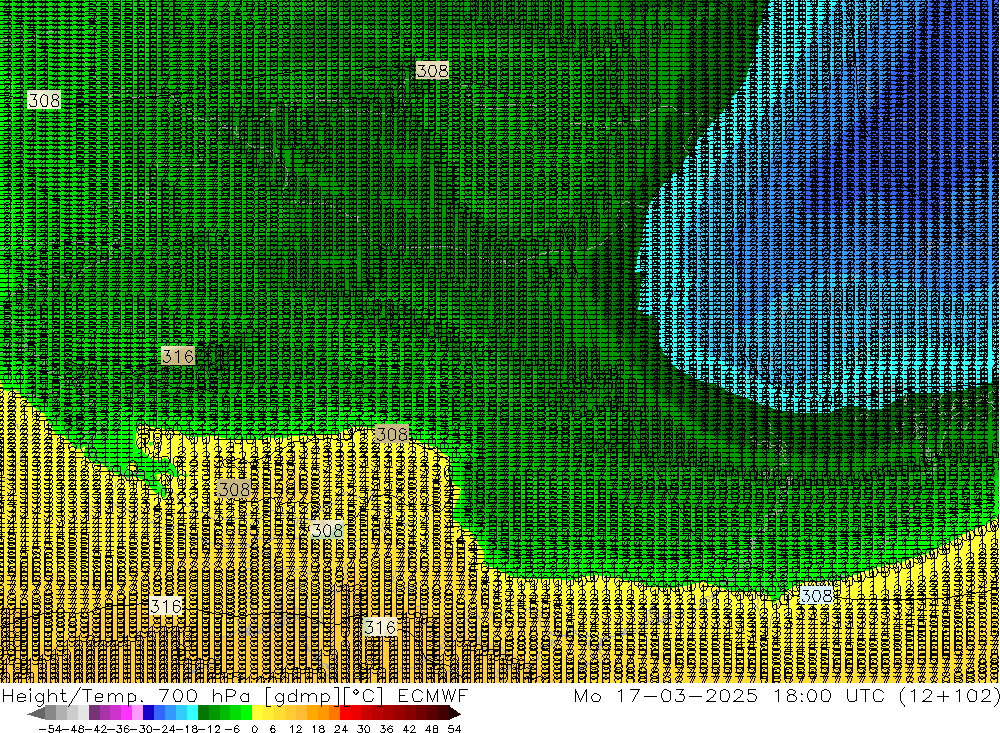Click the '-12' legend tick label
Viewport: 1000px width, 733px height.
(209, 729)
